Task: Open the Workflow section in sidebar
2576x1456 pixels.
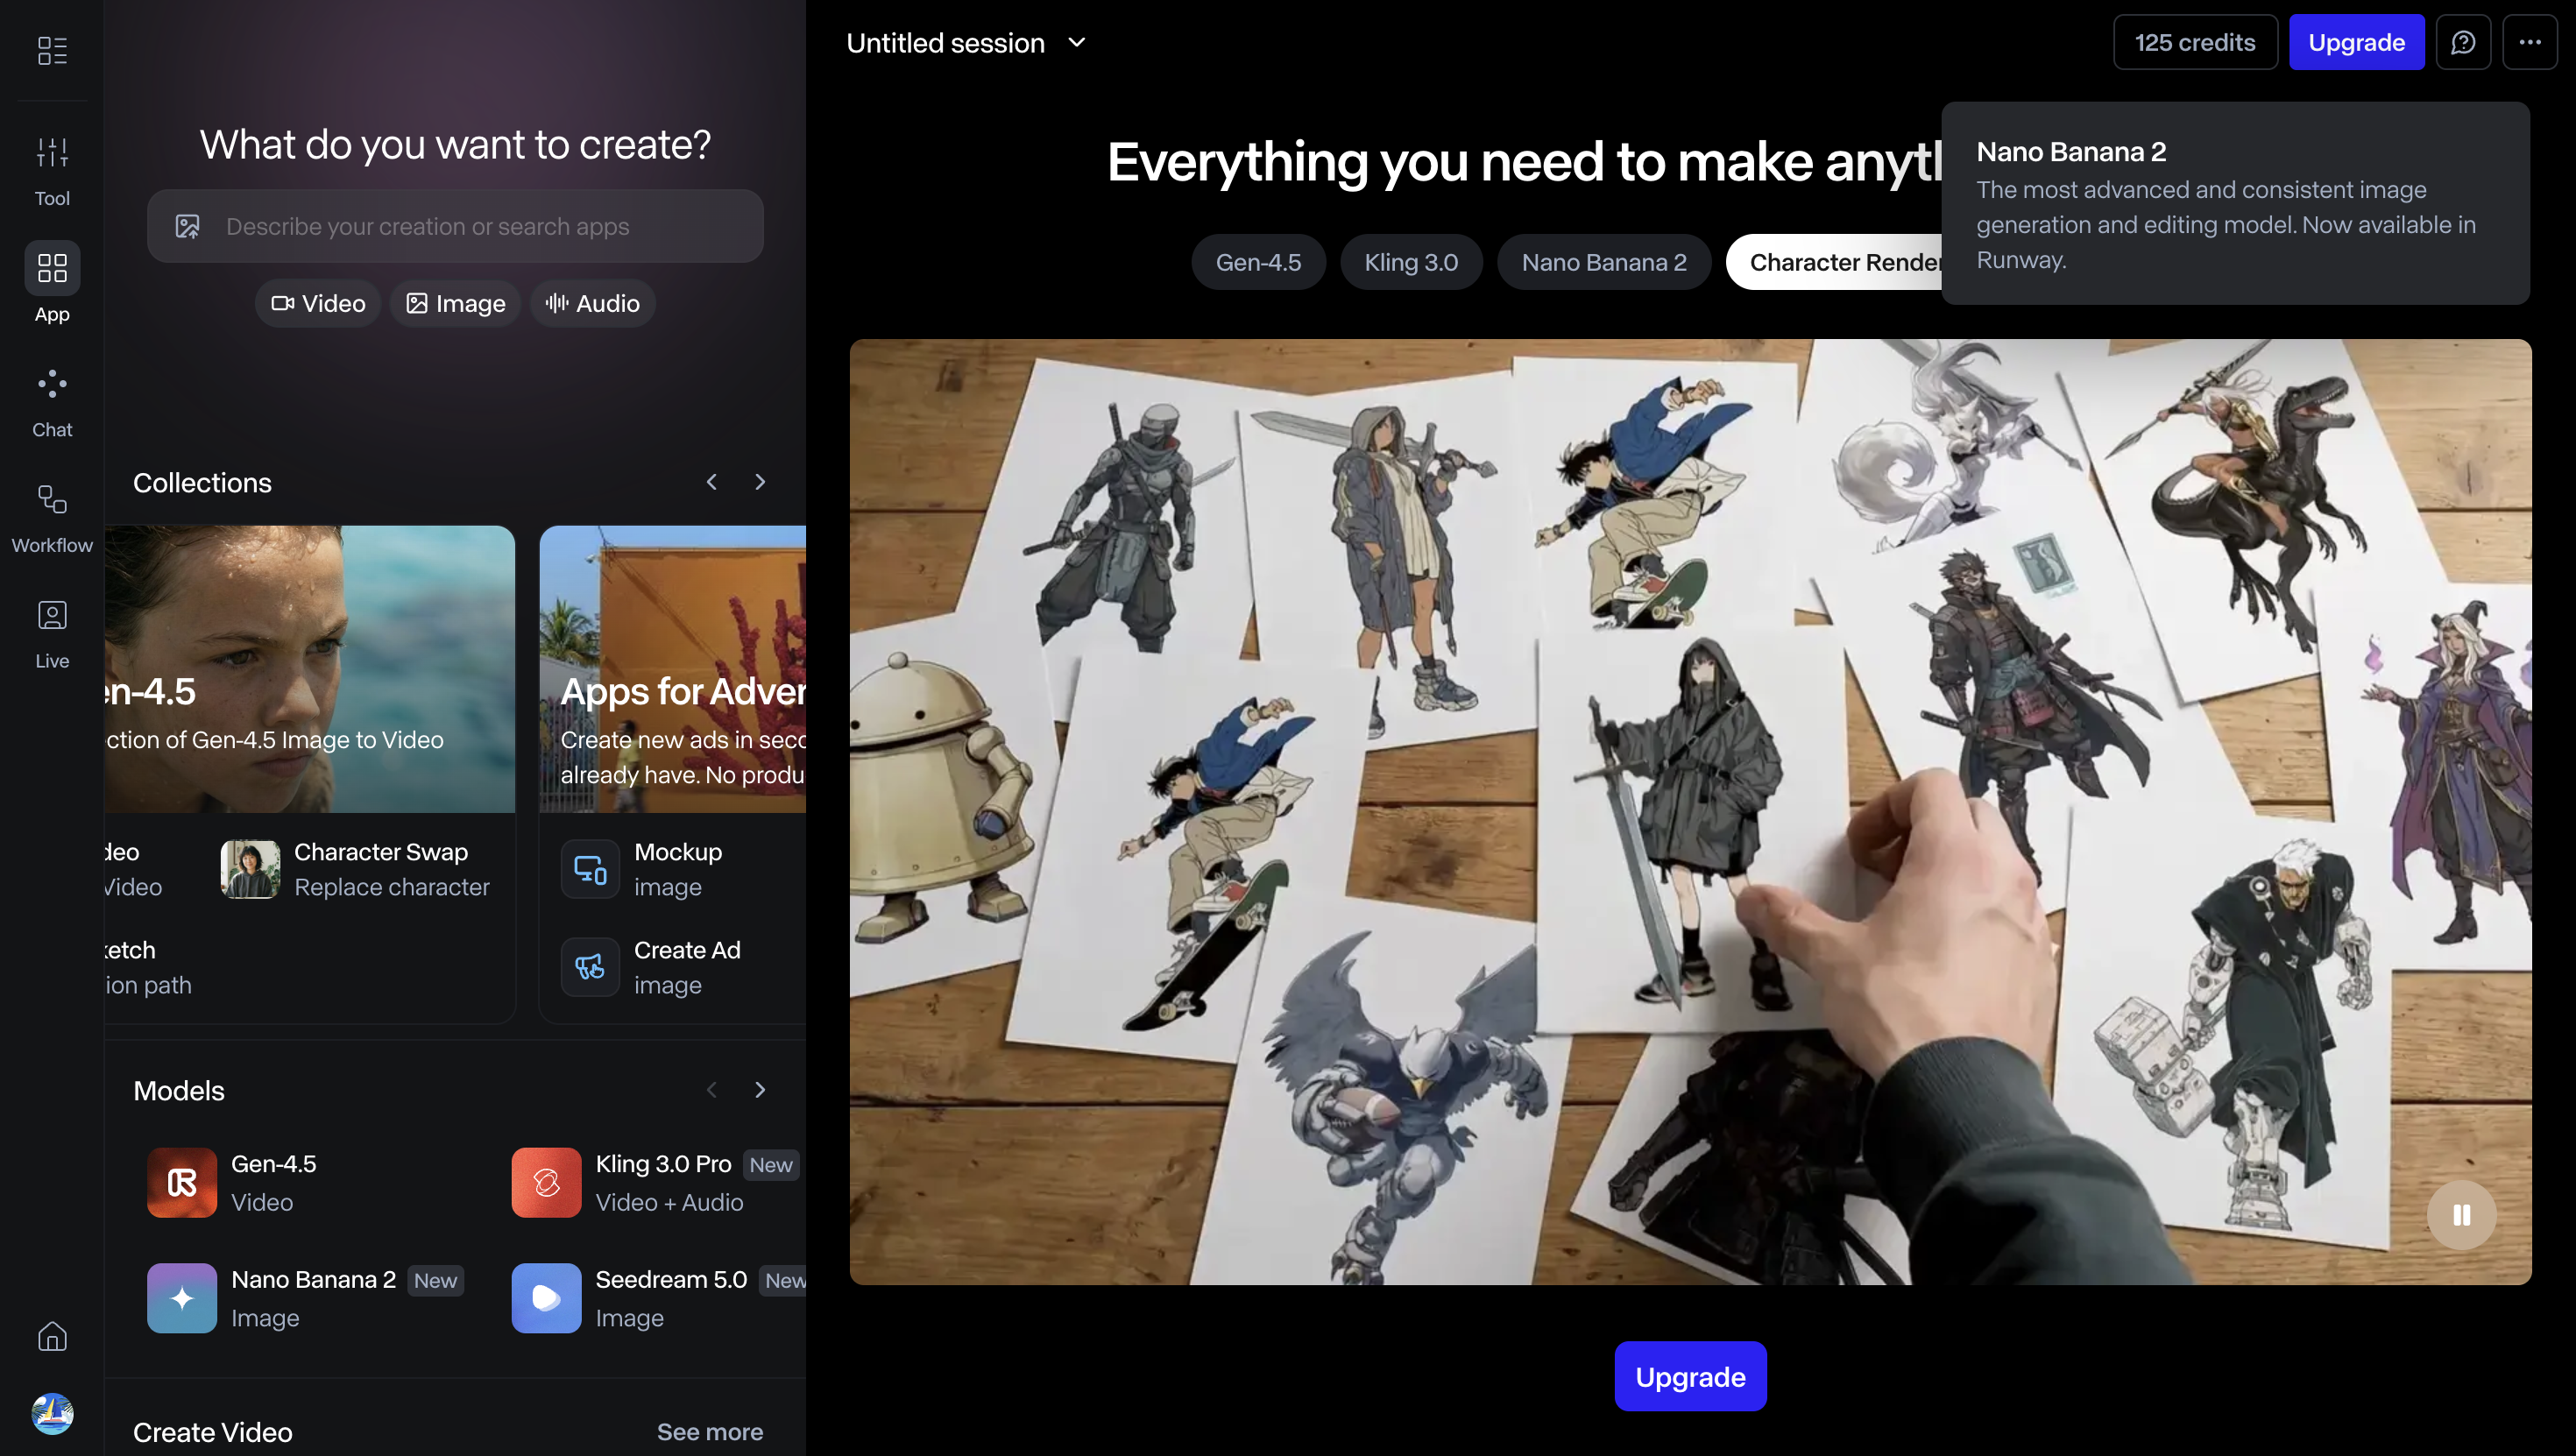Action: coord(52,518)
